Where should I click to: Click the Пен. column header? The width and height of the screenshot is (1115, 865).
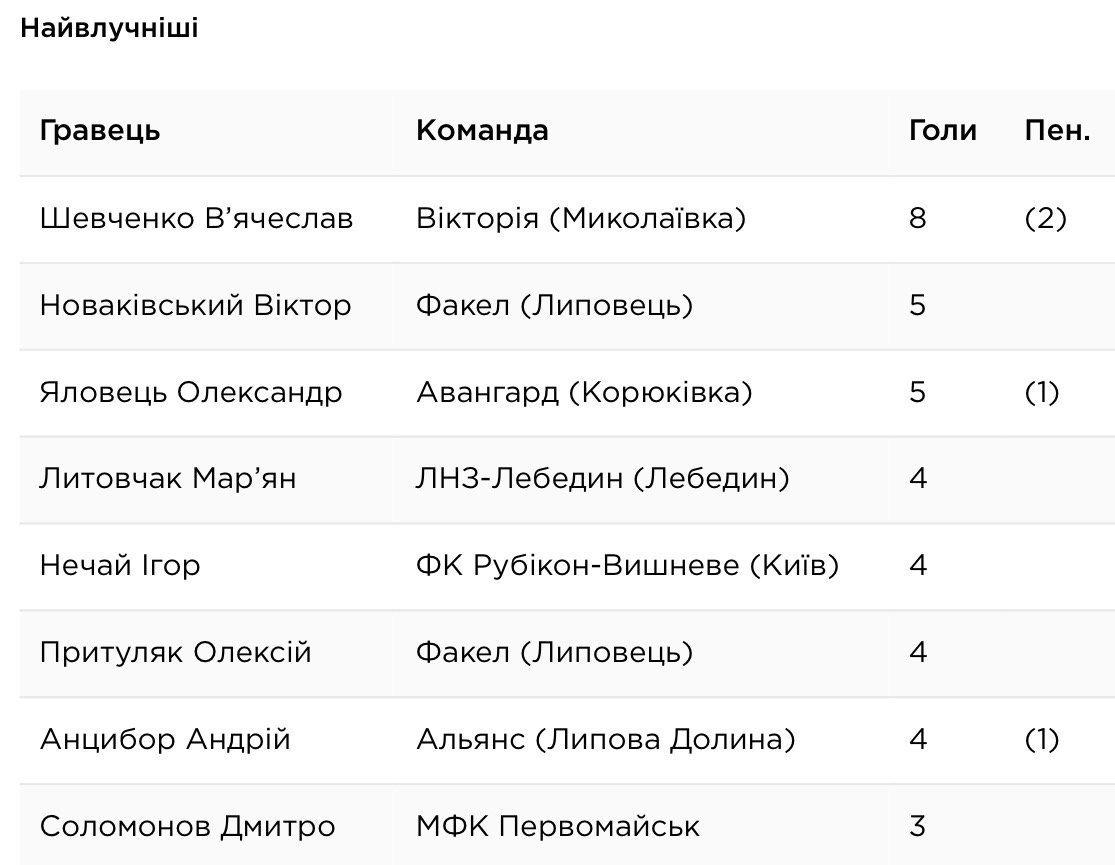click(1057, 131)
